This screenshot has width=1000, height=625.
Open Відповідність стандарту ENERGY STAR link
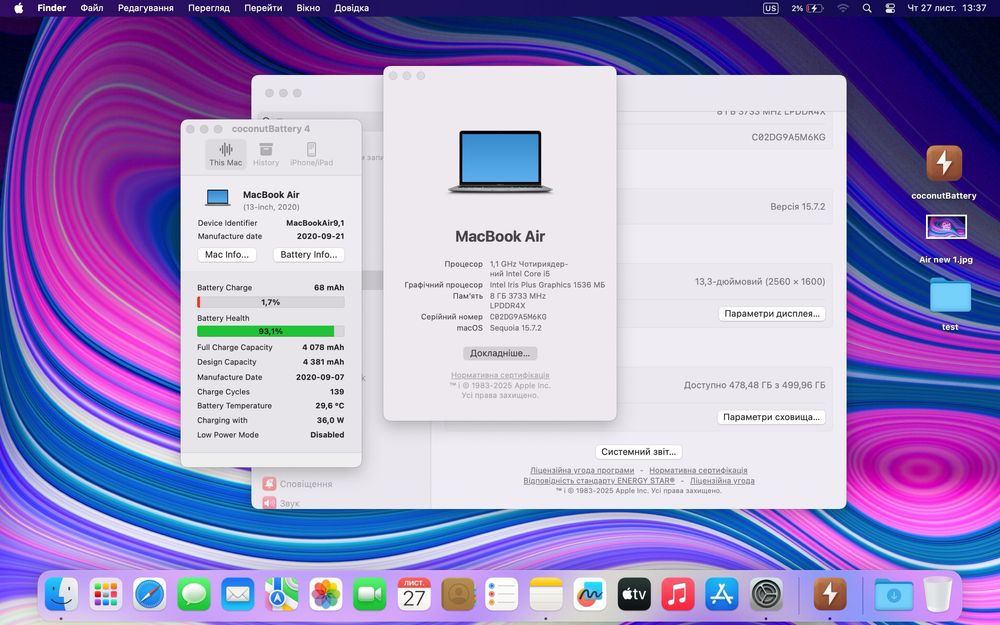pyautogui.click(x=599, y=481)
